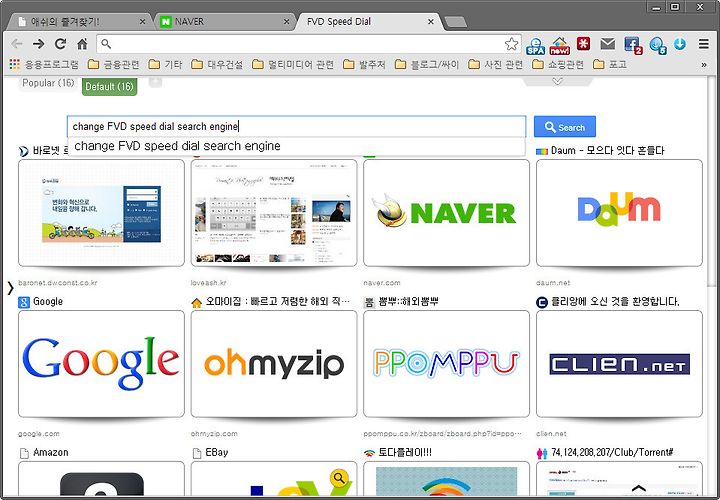Click the 클리앙에 오신 것을 환영합니다 title
Viewport: 720px width, 500px height.
coord(615,302)
